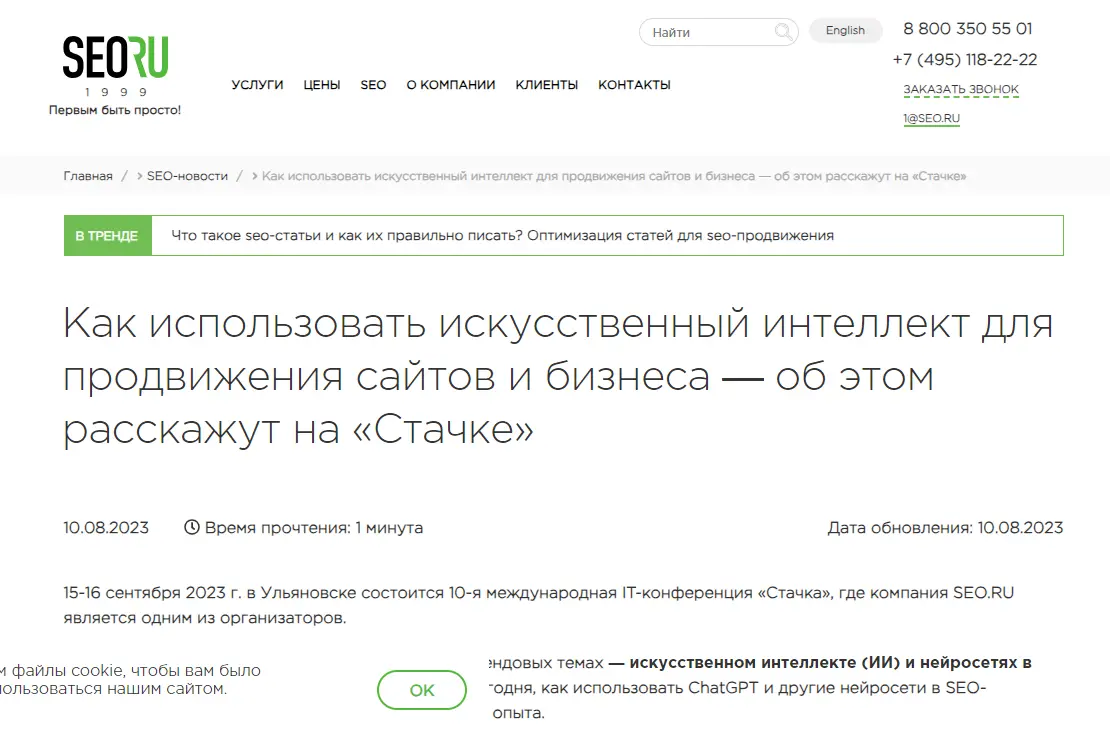
Task: Click the article headline text
Action: click(x=558, y=376)
